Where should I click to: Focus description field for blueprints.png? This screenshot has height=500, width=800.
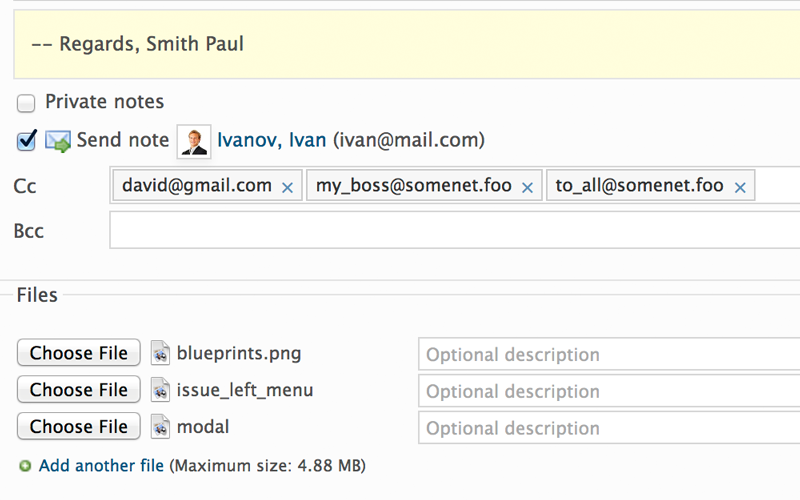pos(608,355)
